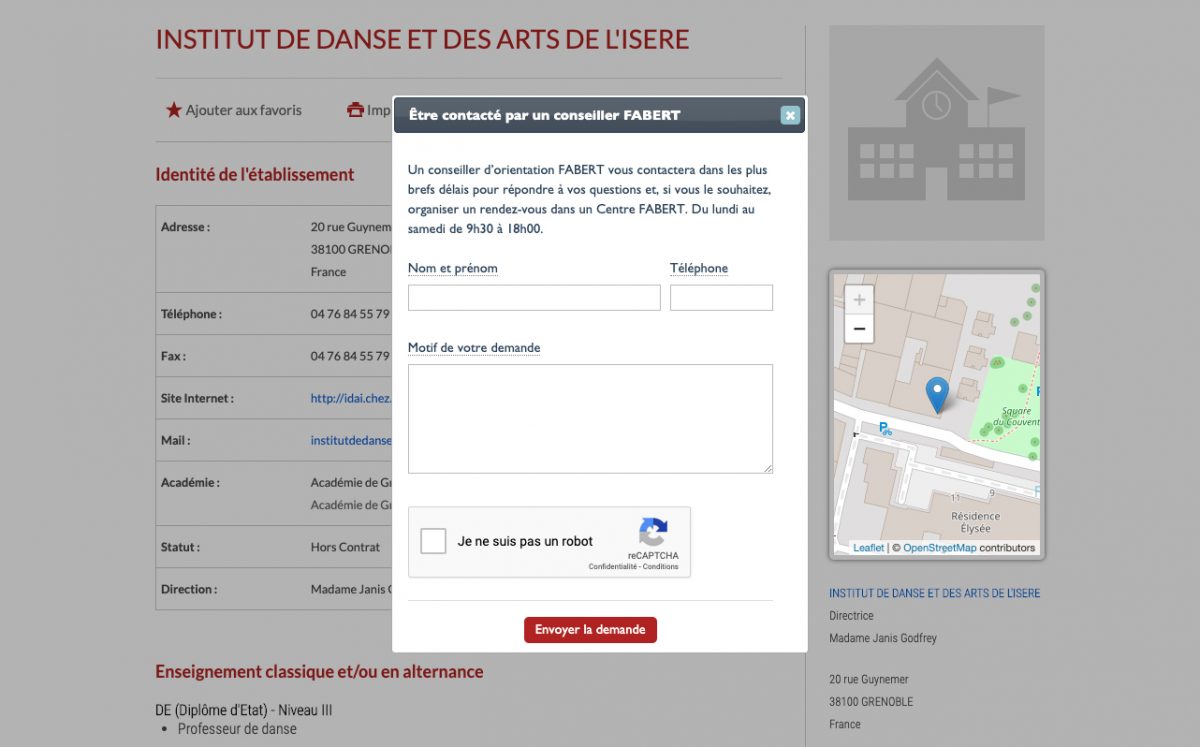Image resolution: width=1200 pixels, height=747 pixels.
Task: Click the printer icon beside 'Imp'
Action: [x=355, y=110]
